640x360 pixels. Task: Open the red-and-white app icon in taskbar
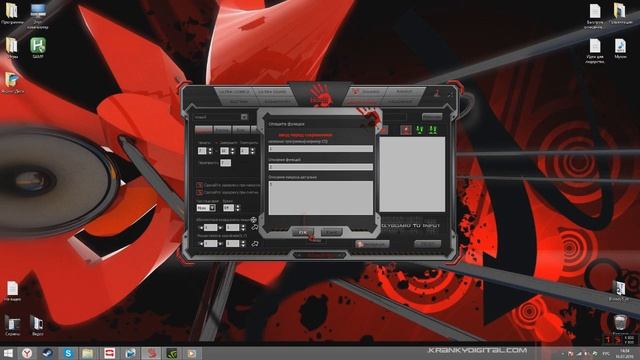point(109,353)
